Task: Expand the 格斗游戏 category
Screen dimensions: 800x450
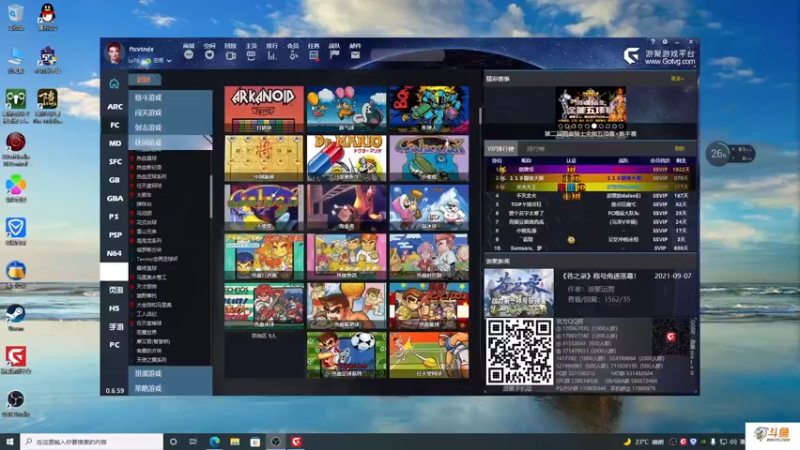Action: click(170, 97)
